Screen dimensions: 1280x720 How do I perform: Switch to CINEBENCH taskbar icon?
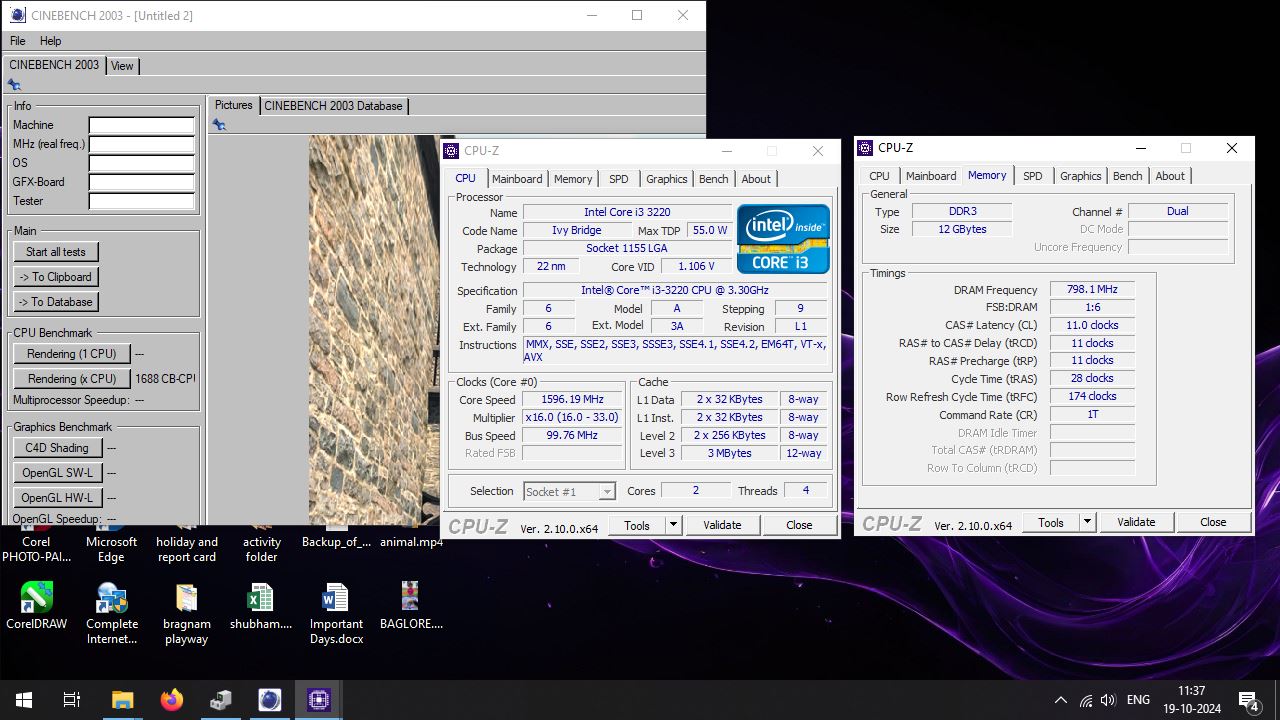269,700
